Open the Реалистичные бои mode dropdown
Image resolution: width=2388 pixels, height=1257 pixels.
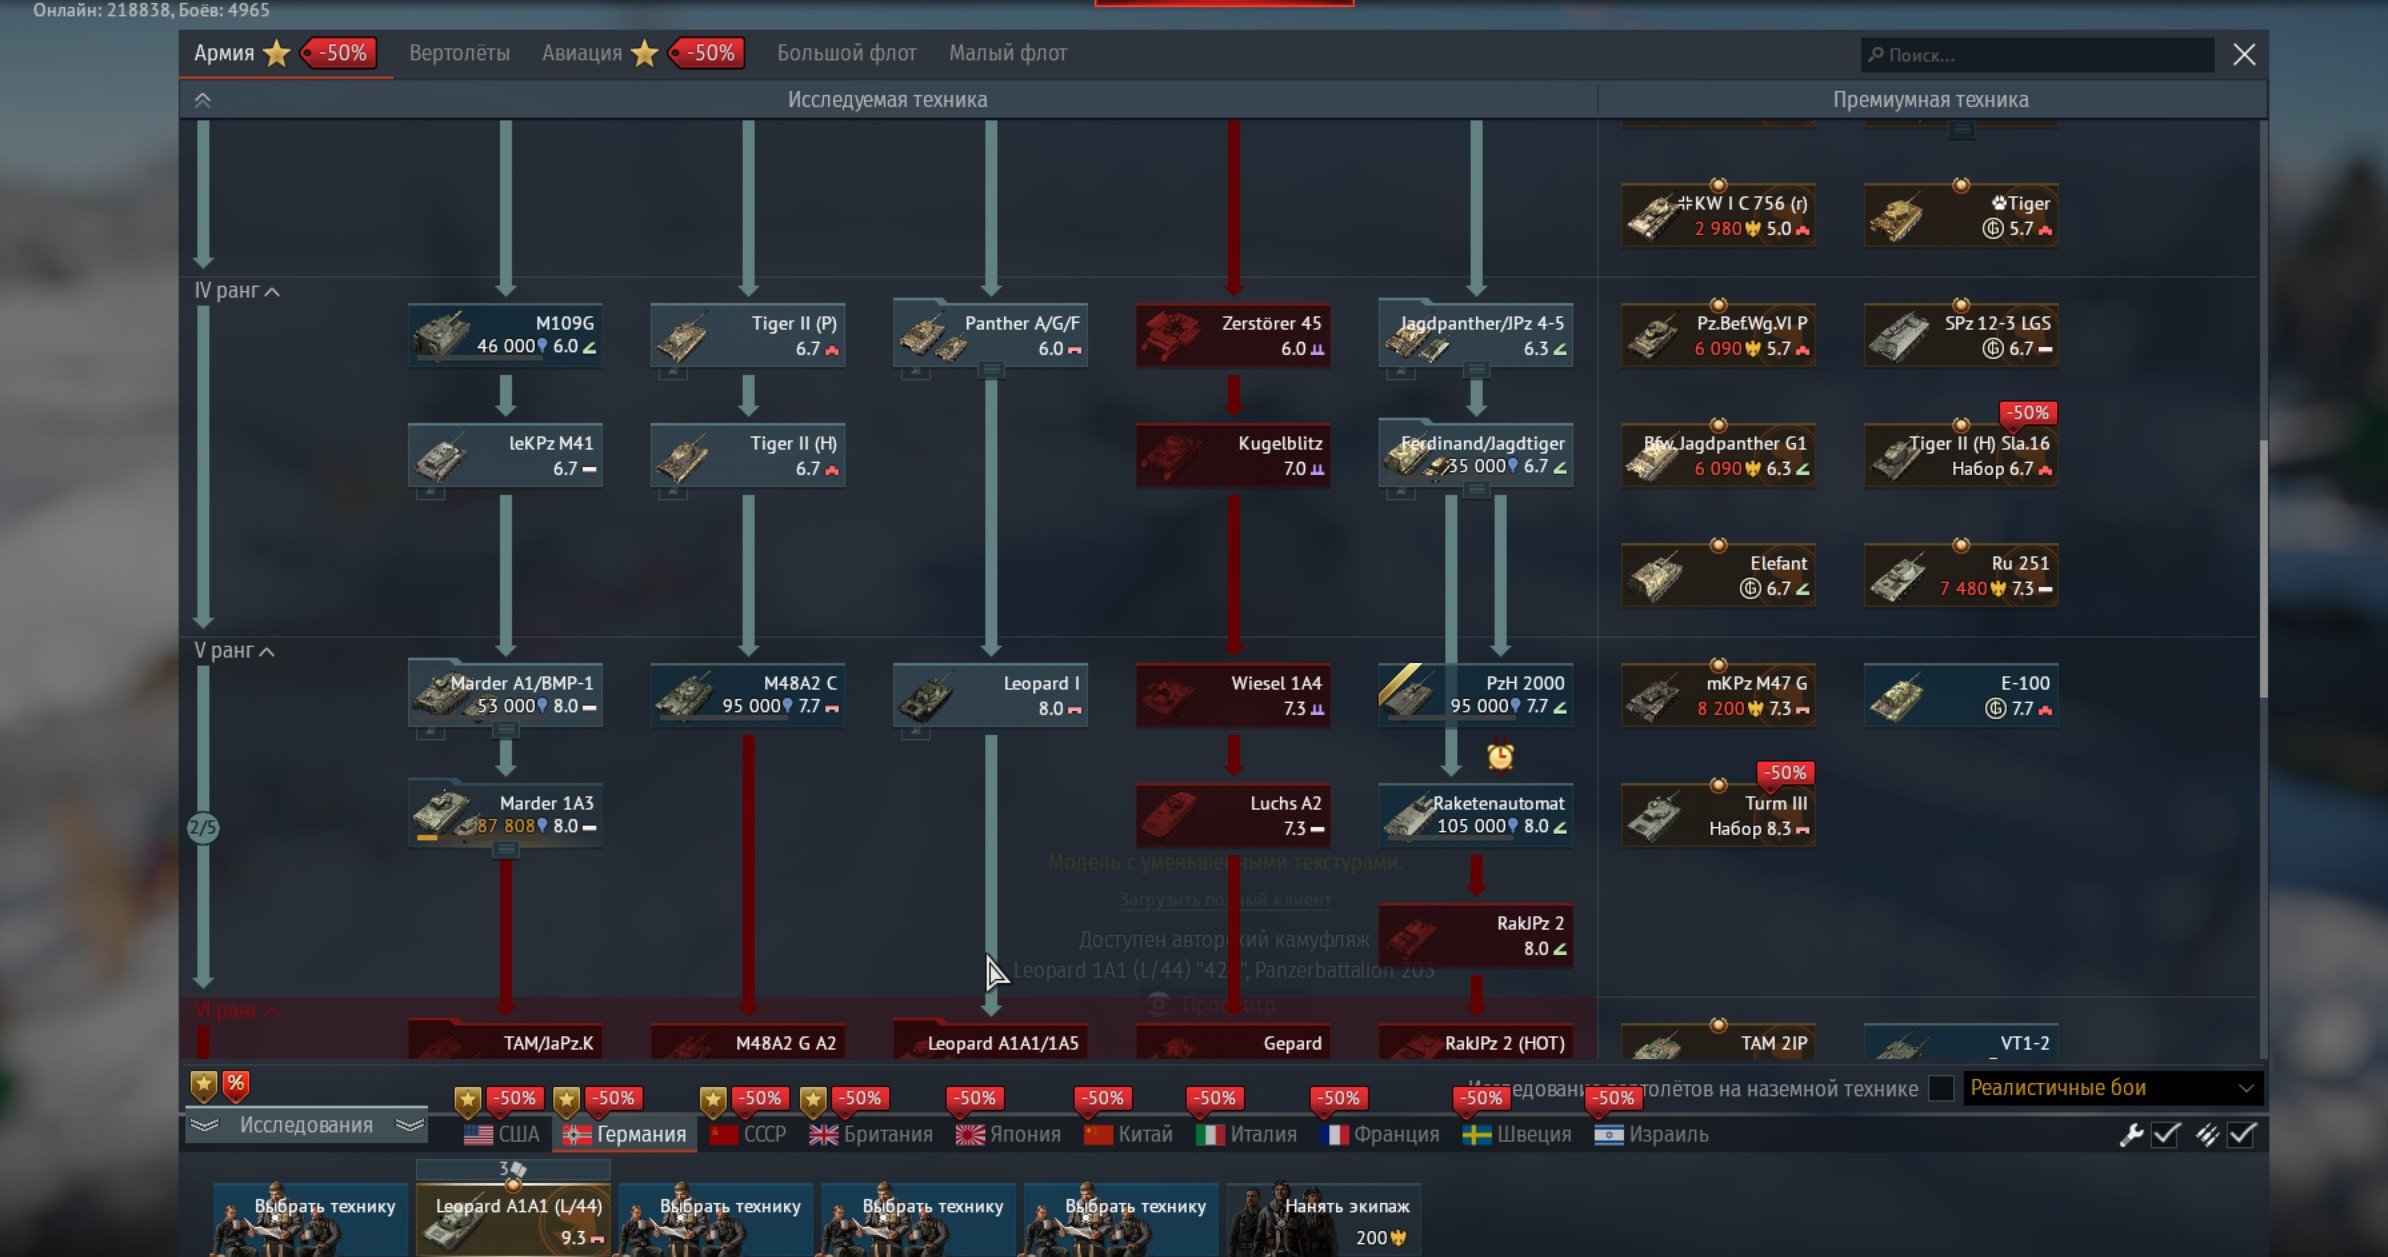coord(2112,1088)
